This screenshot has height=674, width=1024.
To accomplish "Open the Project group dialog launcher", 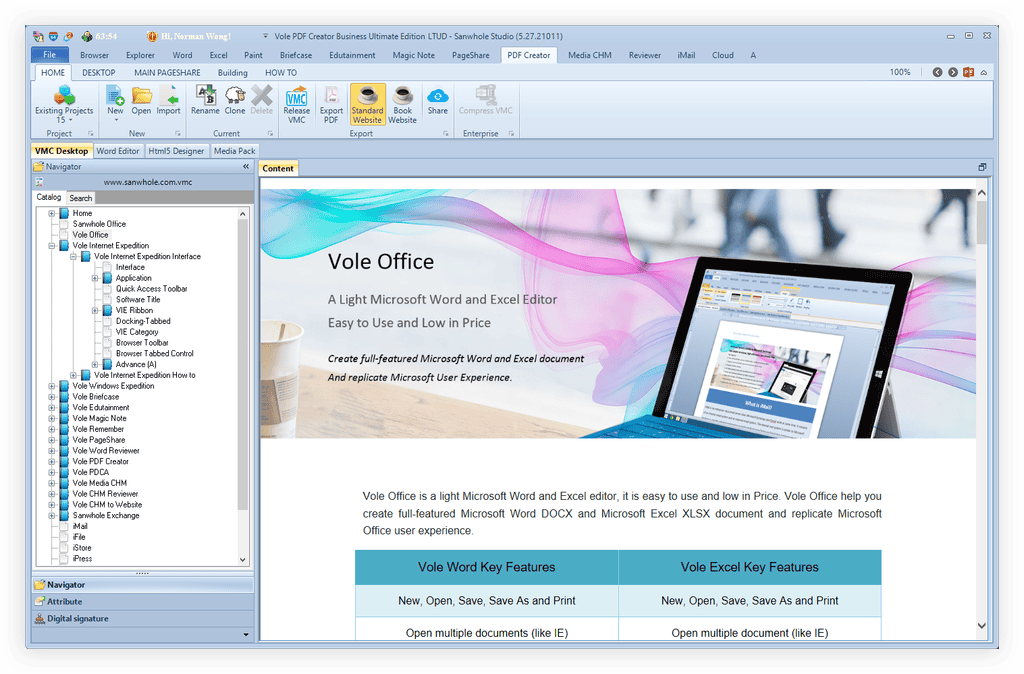I will (x=91, y=134).
